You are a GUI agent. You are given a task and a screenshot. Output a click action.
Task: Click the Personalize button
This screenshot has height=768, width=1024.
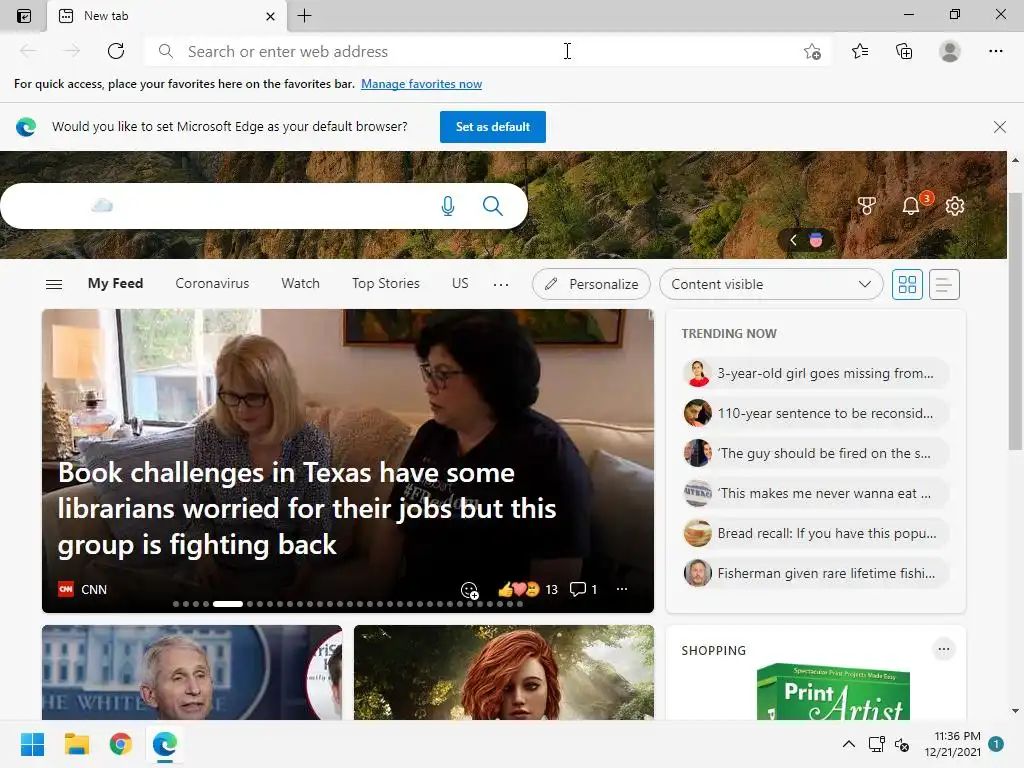(x=591, y=284)
